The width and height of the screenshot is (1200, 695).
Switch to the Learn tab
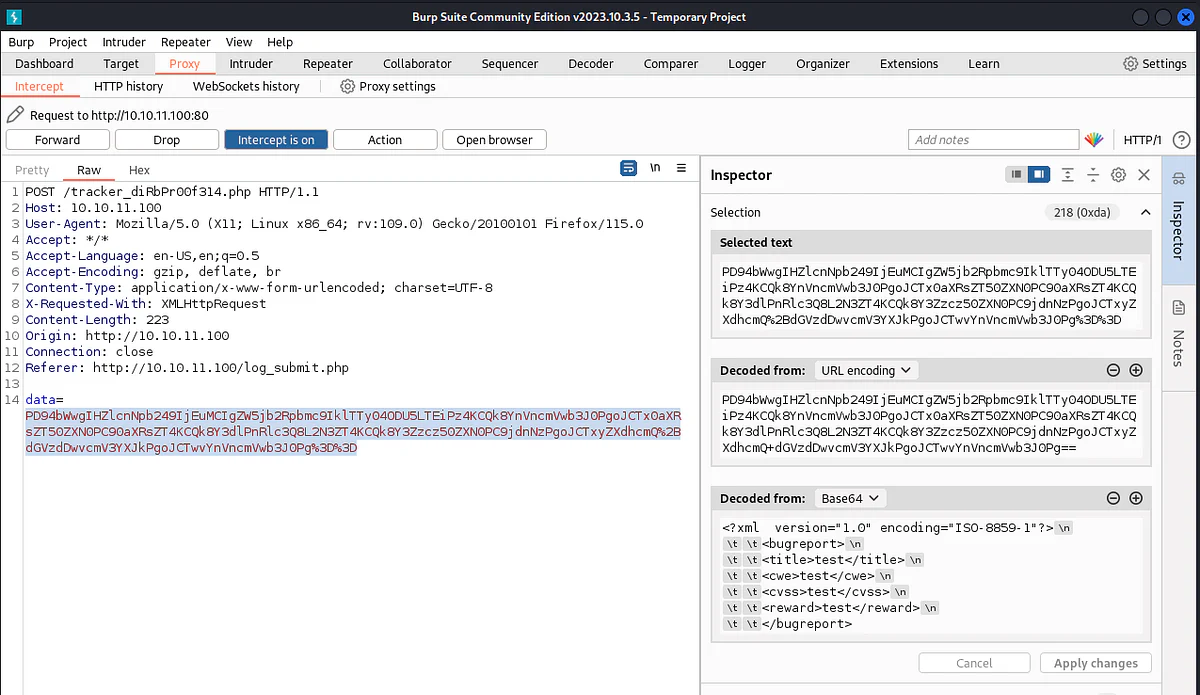[x=984, y=63]
